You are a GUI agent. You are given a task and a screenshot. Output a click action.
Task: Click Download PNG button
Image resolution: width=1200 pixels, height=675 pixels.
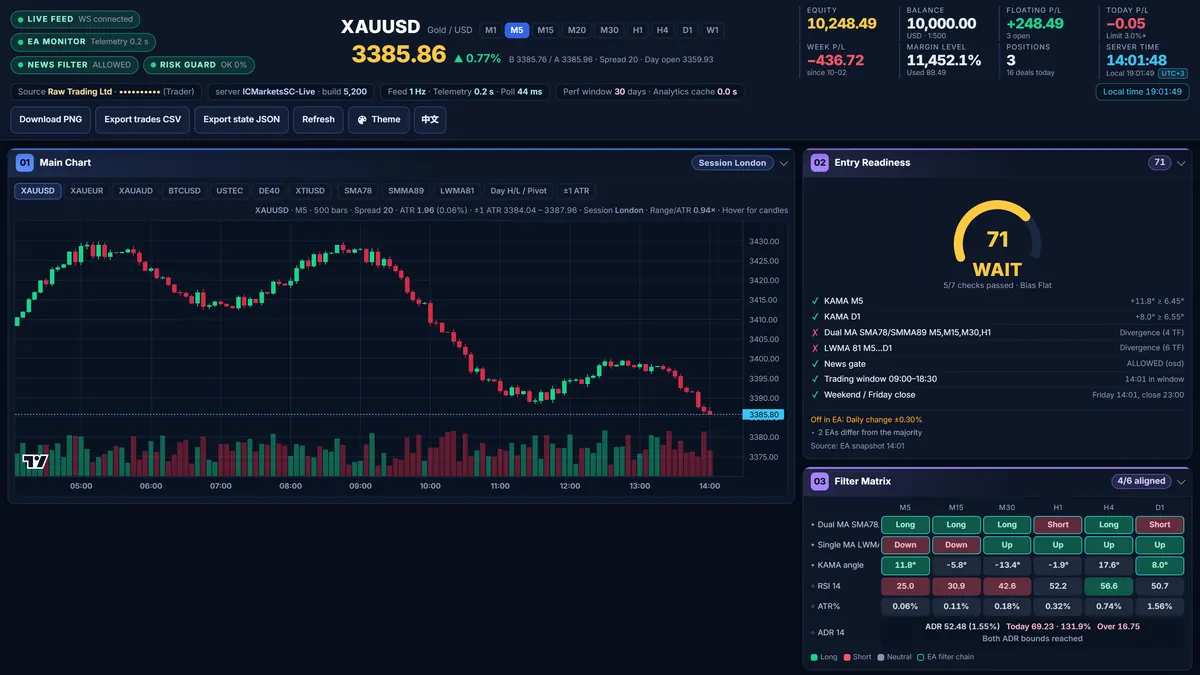tap(51, 119)
